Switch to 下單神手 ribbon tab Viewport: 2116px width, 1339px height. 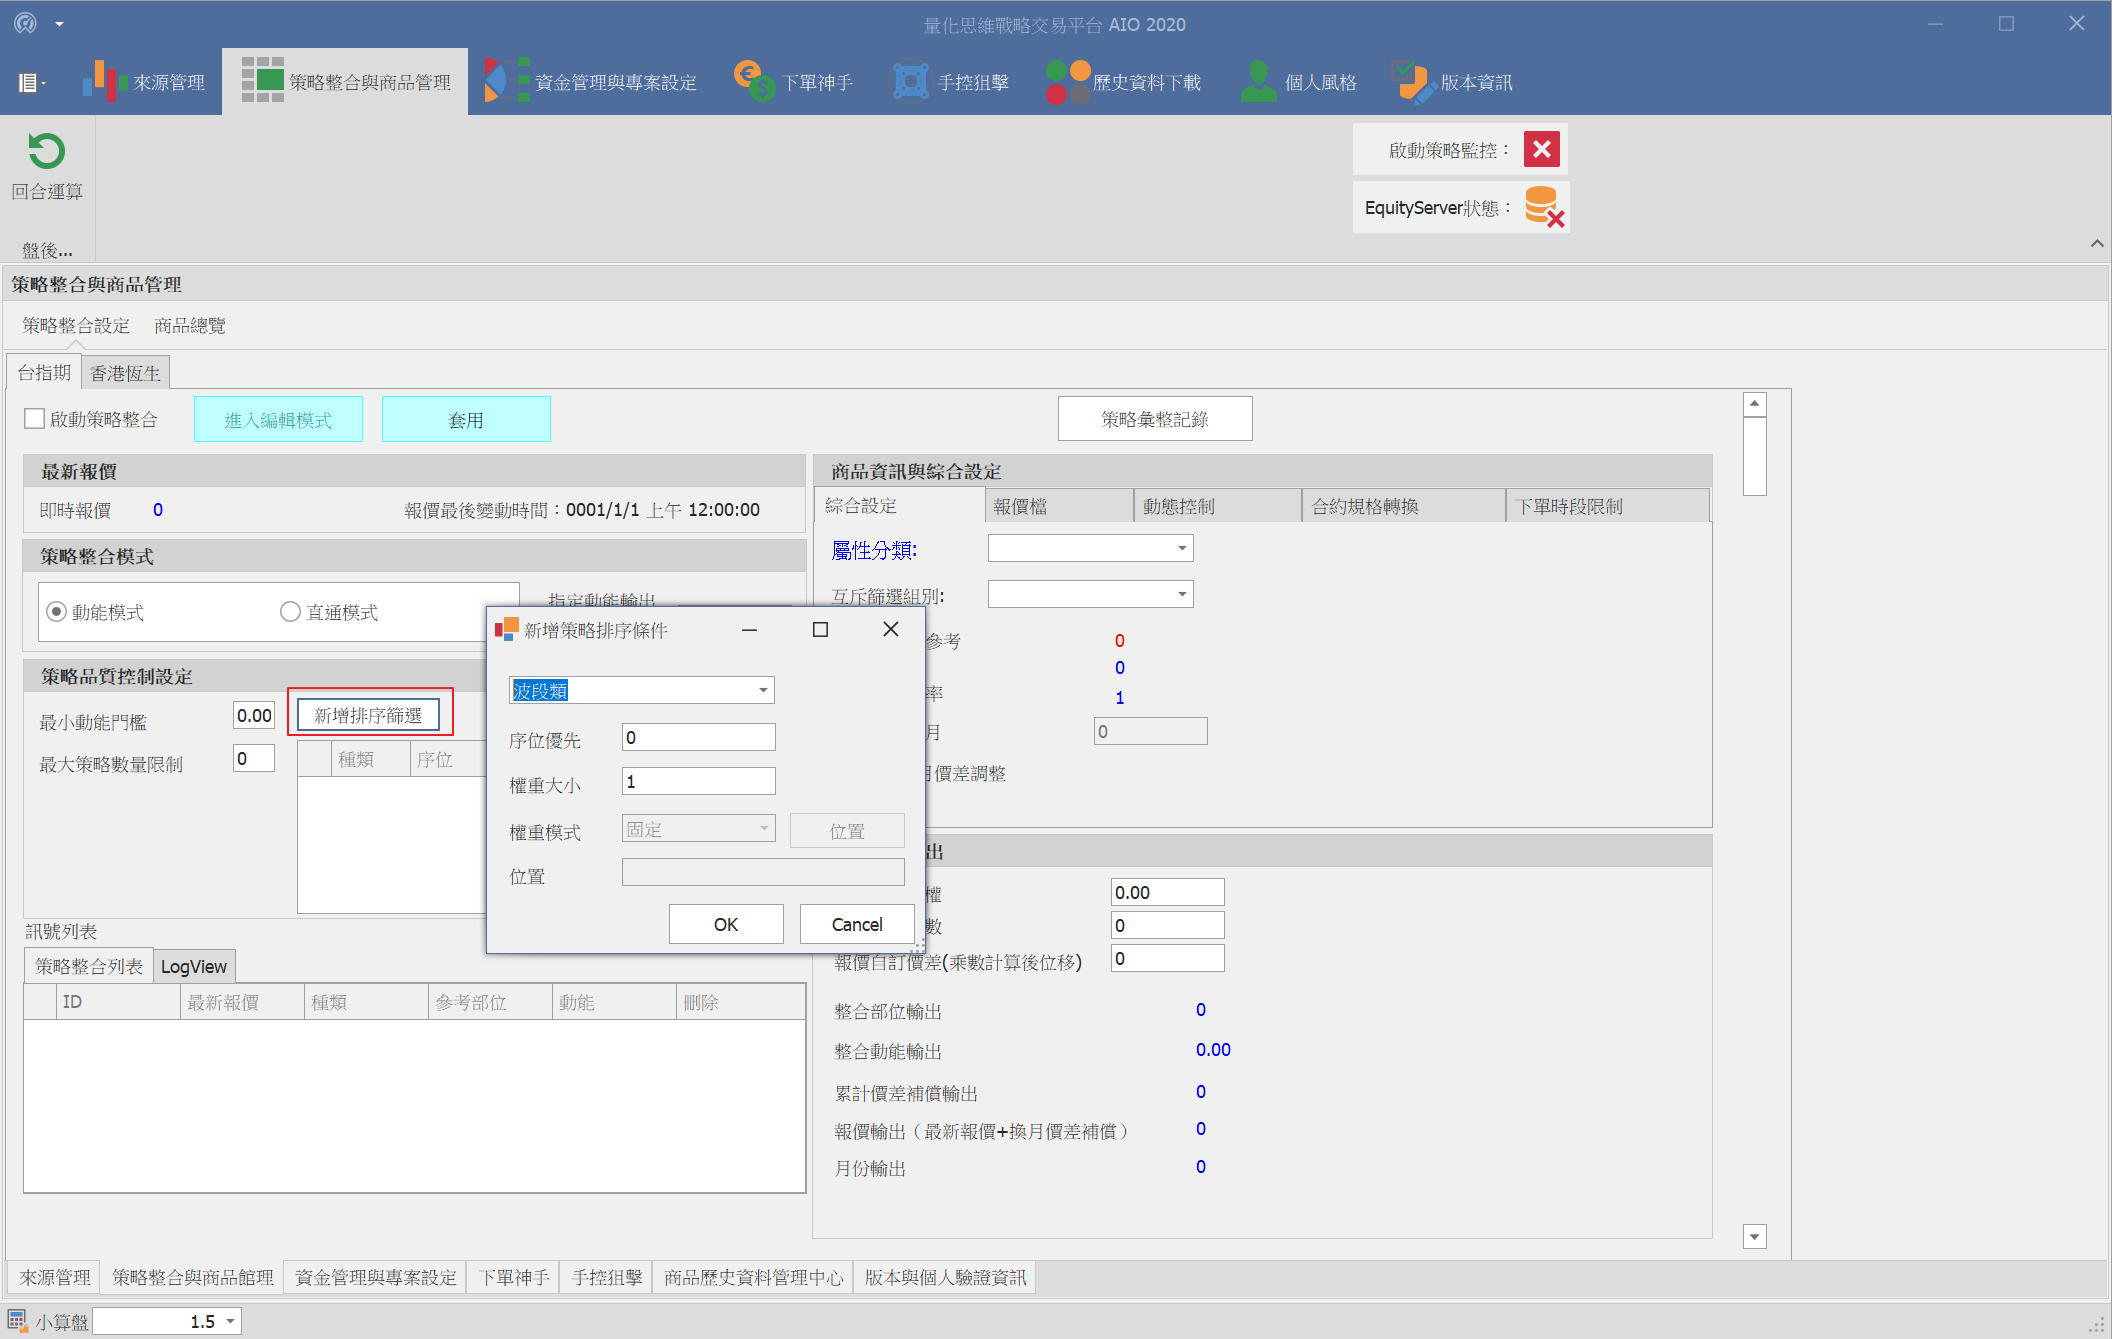794,81
